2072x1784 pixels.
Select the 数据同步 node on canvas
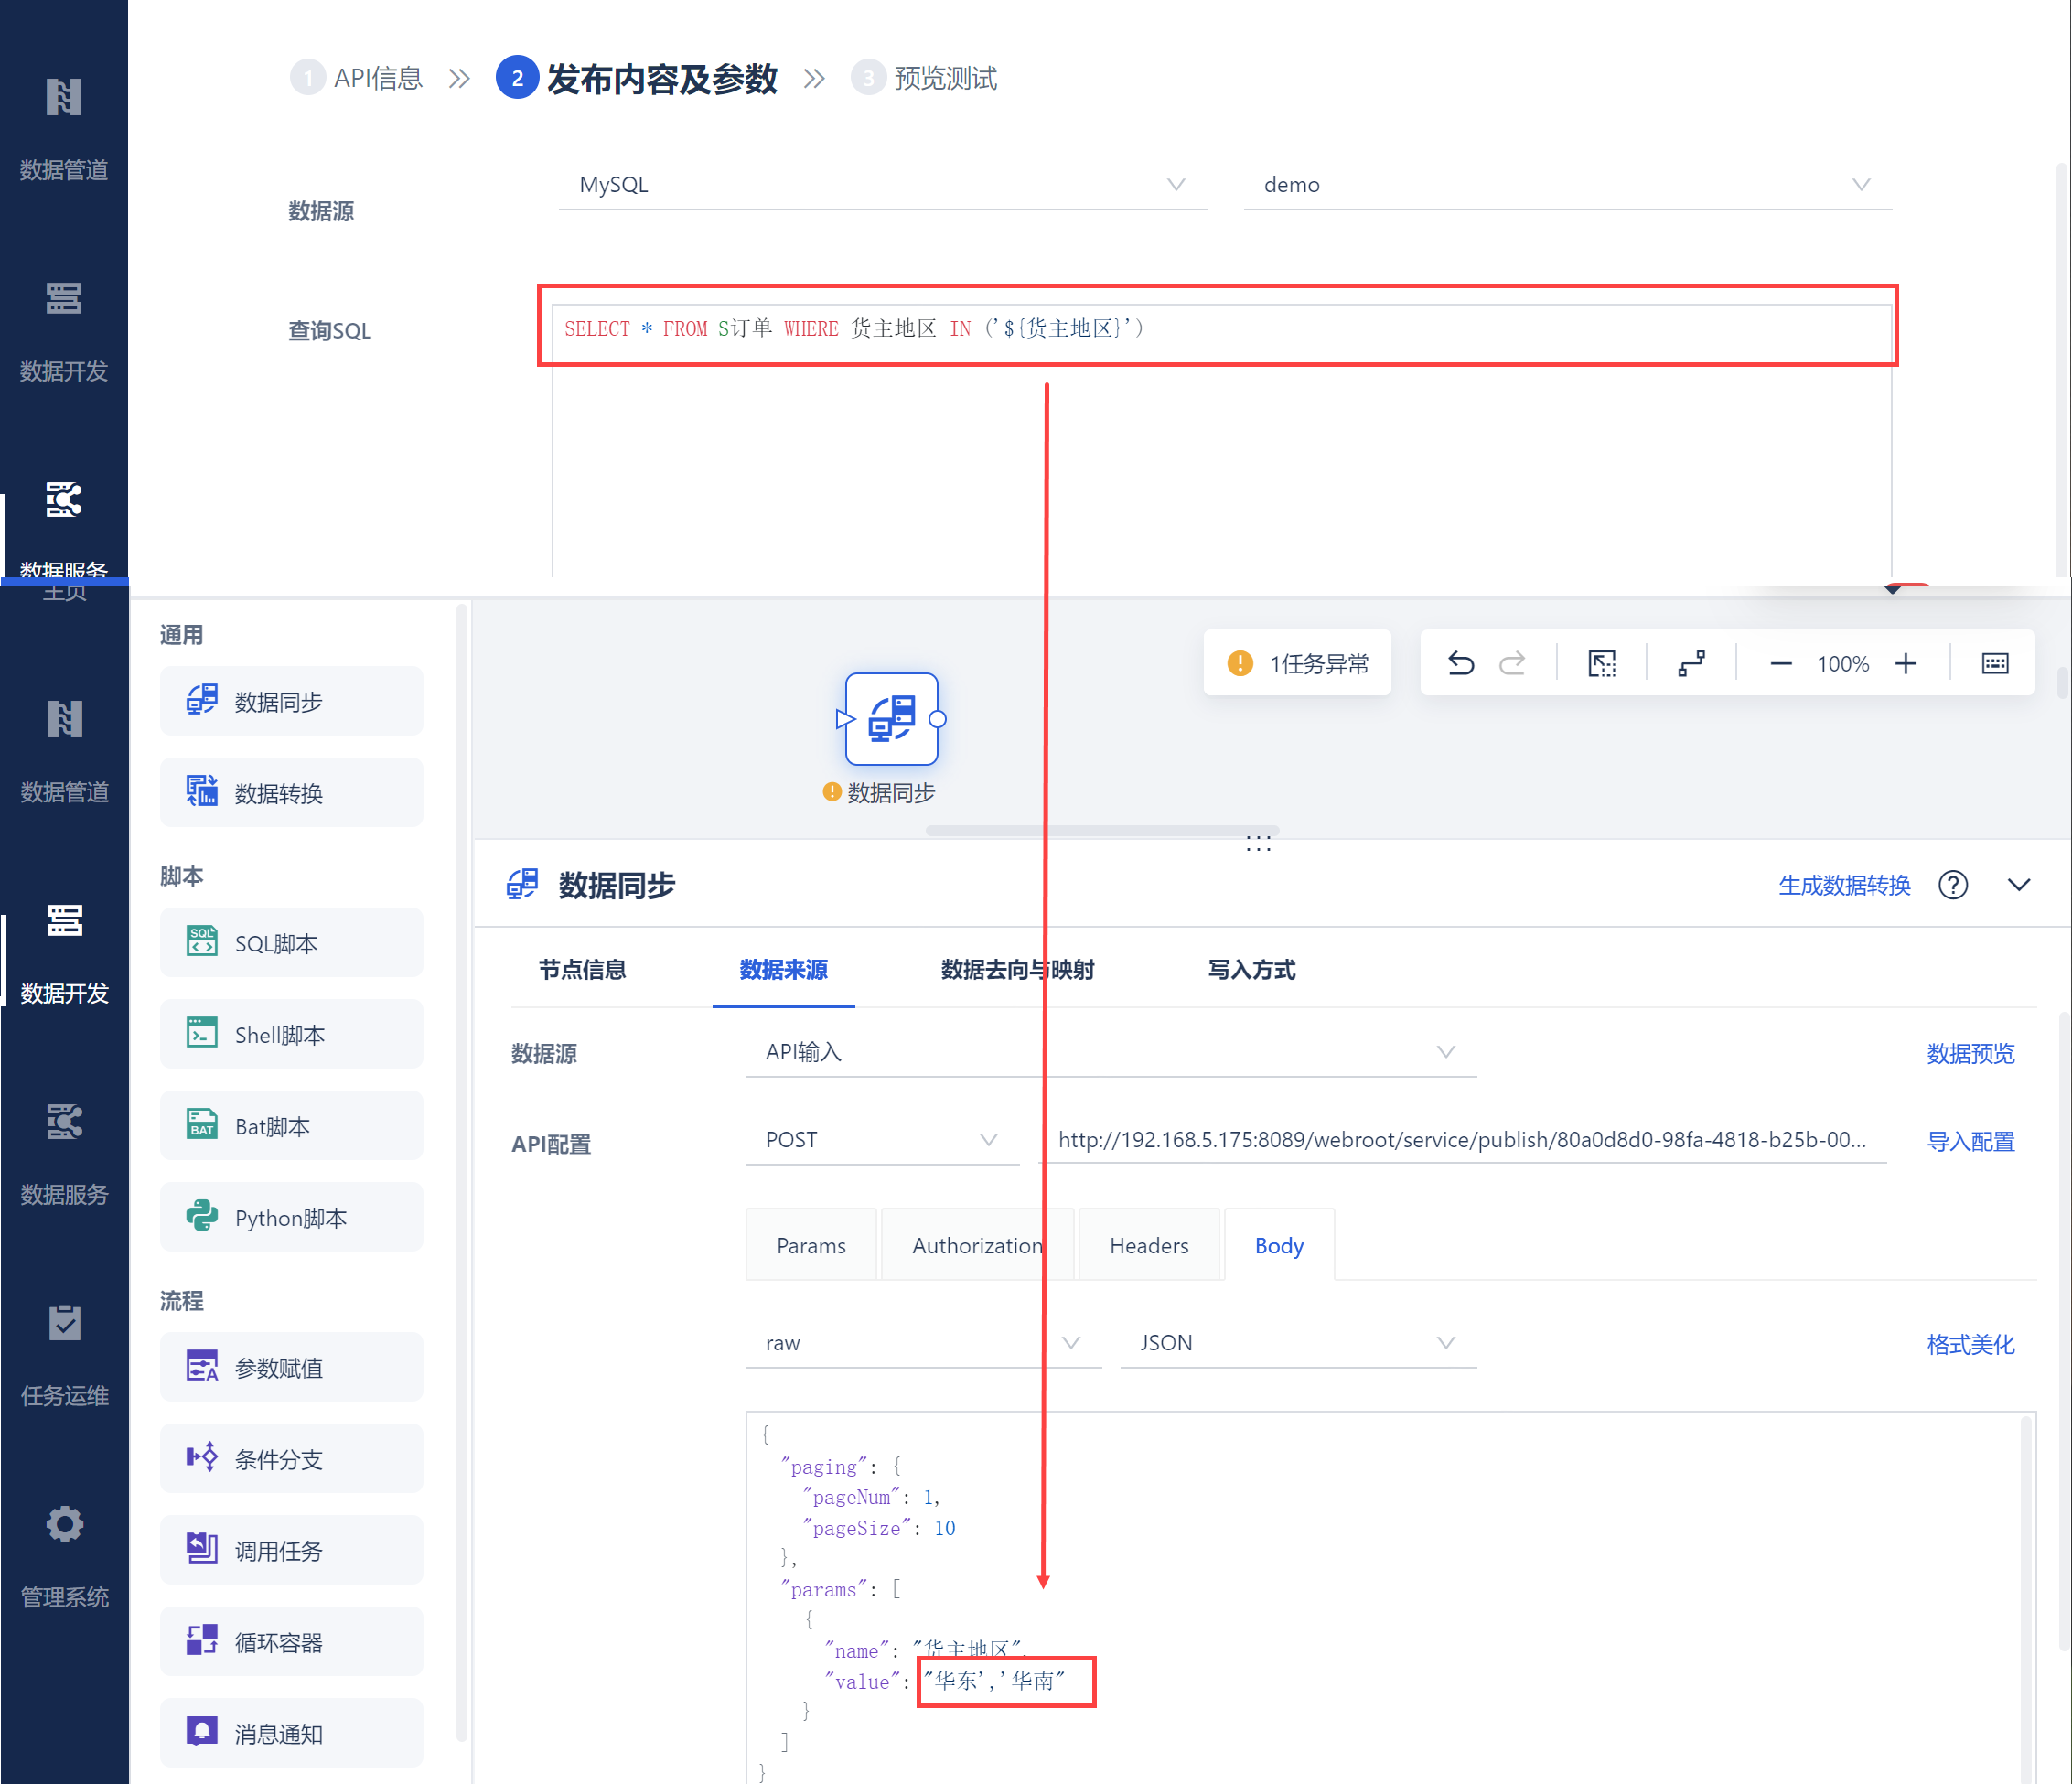891,719
